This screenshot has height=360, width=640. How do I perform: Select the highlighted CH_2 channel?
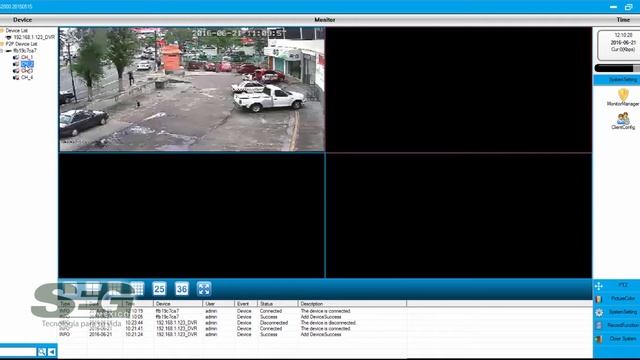[x=27, y=64]
